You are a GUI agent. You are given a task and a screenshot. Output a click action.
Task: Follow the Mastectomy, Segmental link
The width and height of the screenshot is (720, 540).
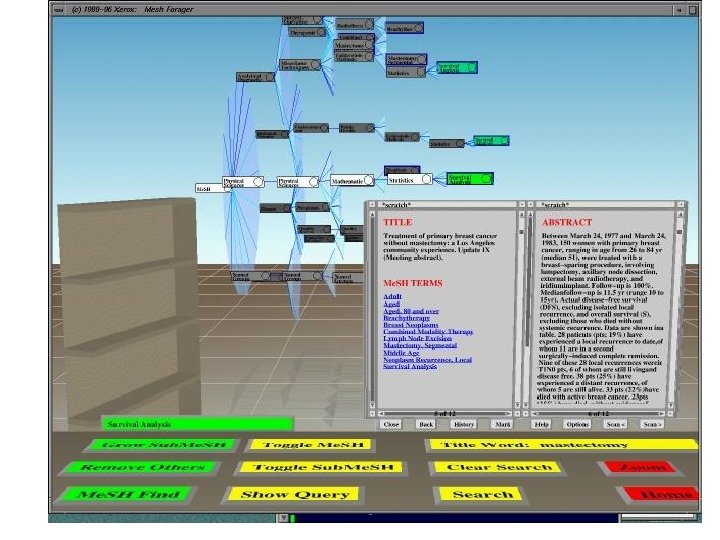coord(420,345)
